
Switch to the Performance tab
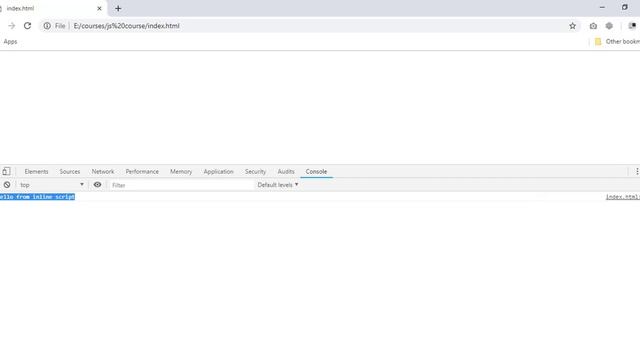click(x=142, y=171)
